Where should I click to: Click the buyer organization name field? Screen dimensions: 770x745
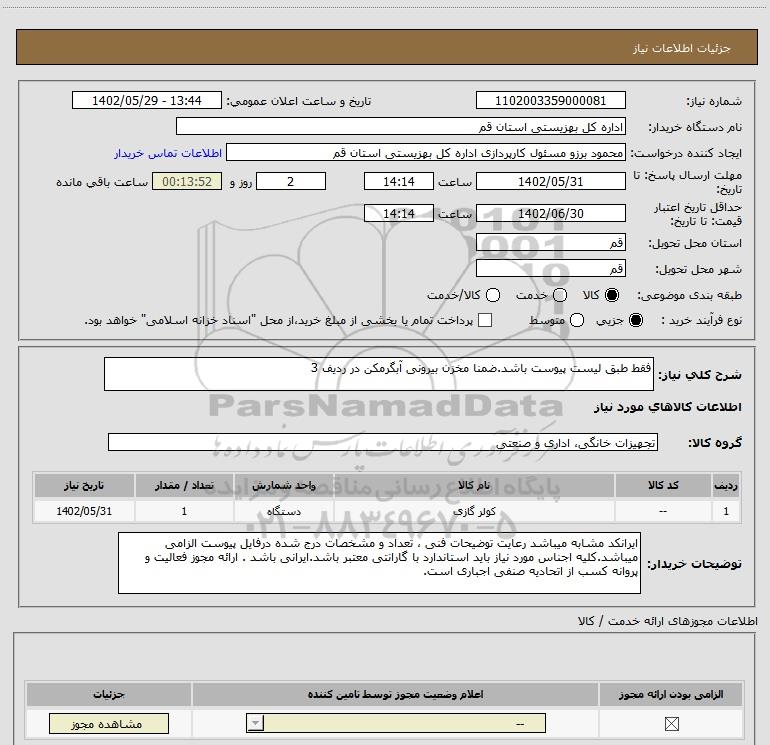401,126
